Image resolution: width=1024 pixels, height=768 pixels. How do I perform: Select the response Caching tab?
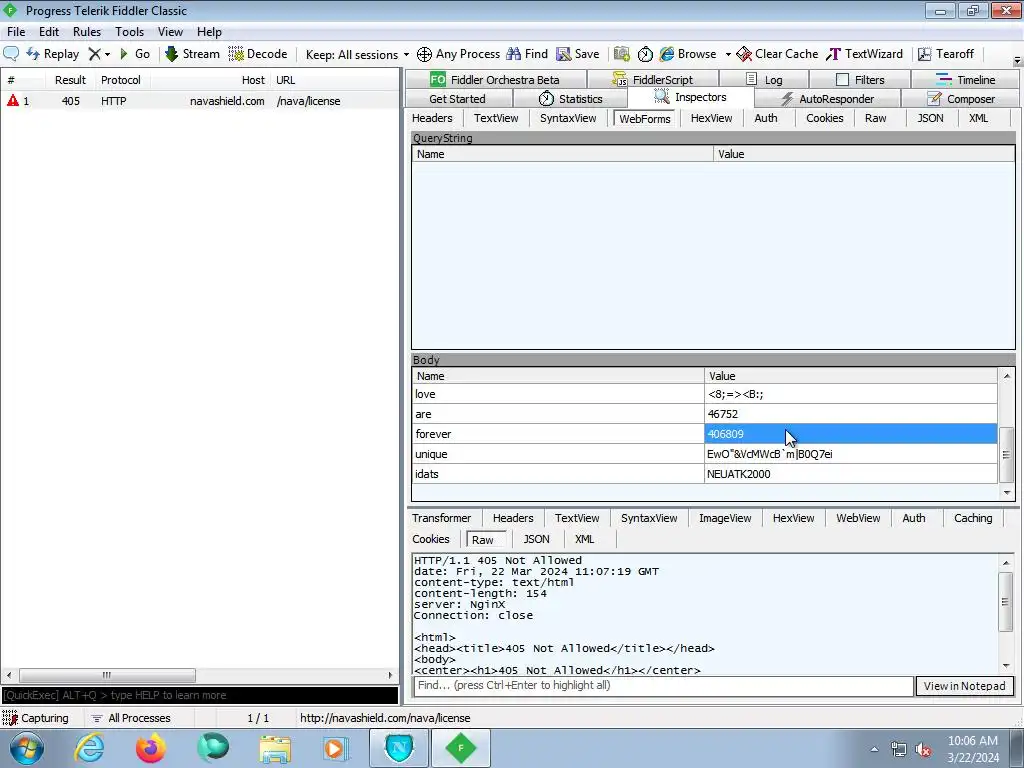pos(972,518)
